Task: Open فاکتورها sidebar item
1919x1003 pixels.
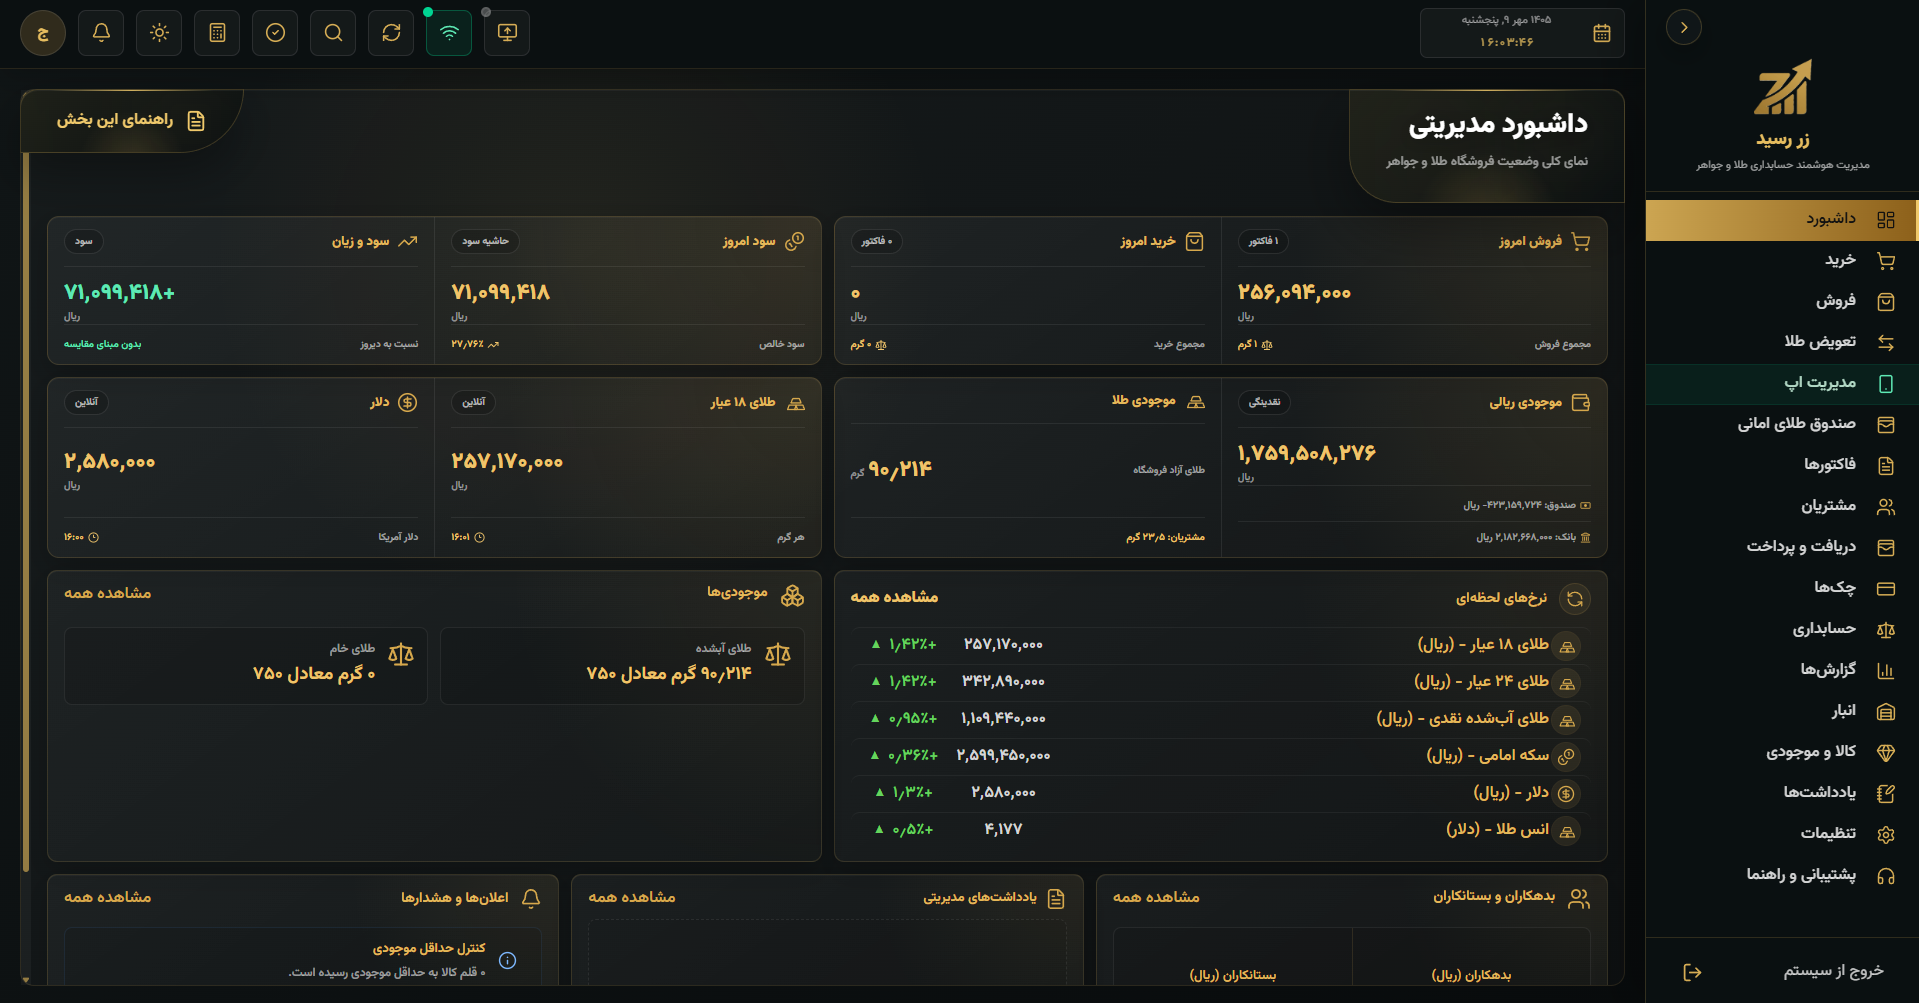Action: coord(1782,466)
